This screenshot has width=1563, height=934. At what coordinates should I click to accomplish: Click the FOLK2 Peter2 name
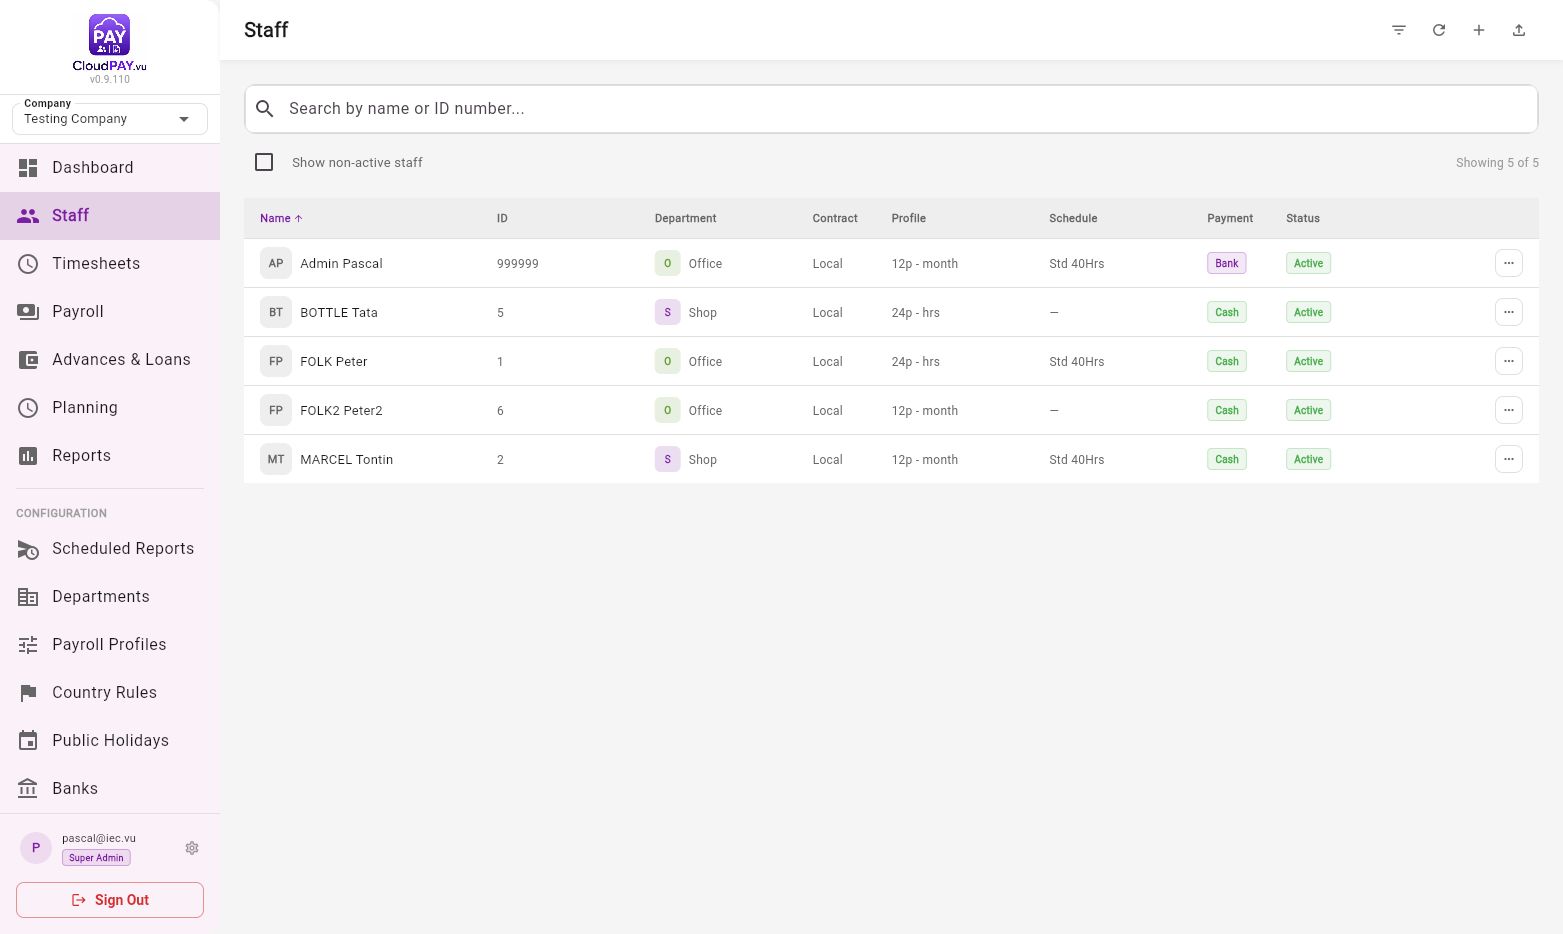(x=341, y=411)
